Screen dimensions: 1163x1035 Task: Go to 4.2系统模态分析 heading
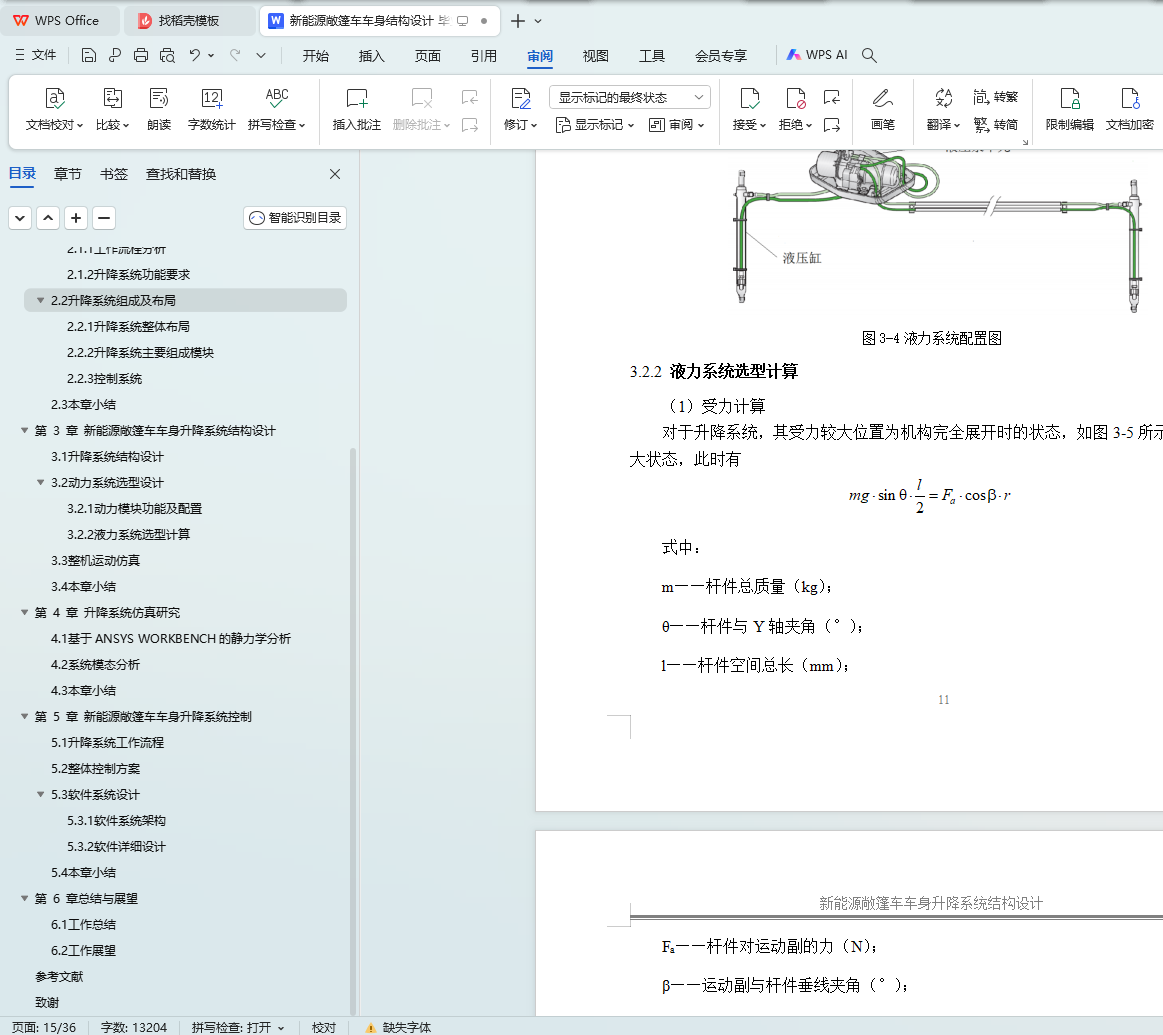tap(95, 664)
